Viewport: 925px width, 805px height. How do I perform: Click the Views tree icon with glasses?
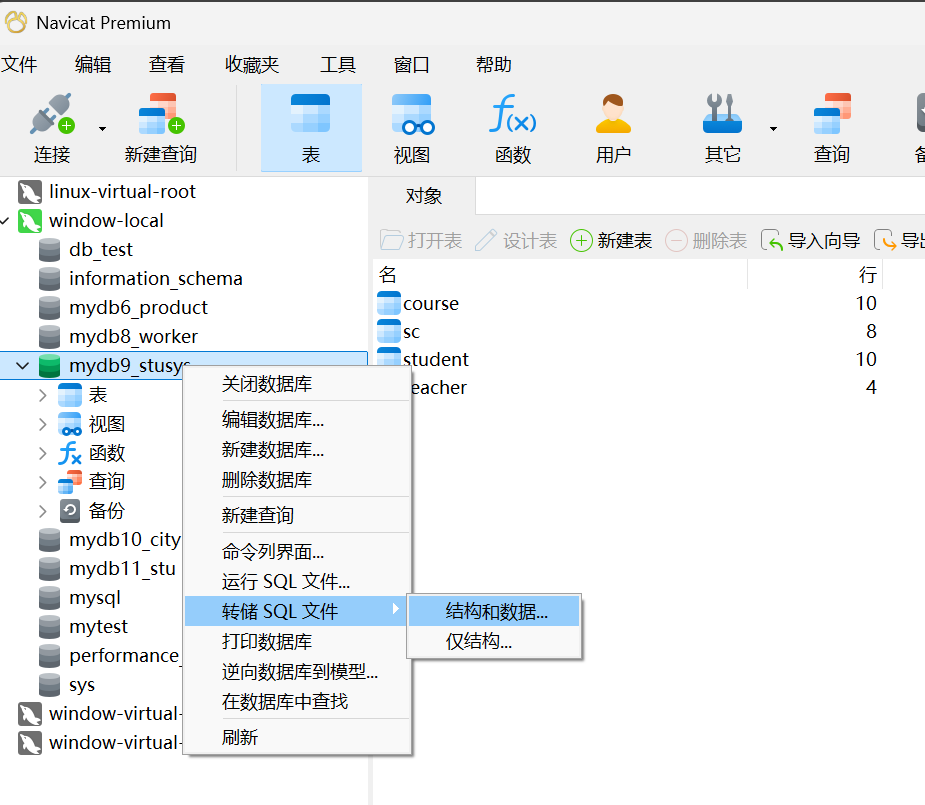pyautogui.click(x=70, y=424)
